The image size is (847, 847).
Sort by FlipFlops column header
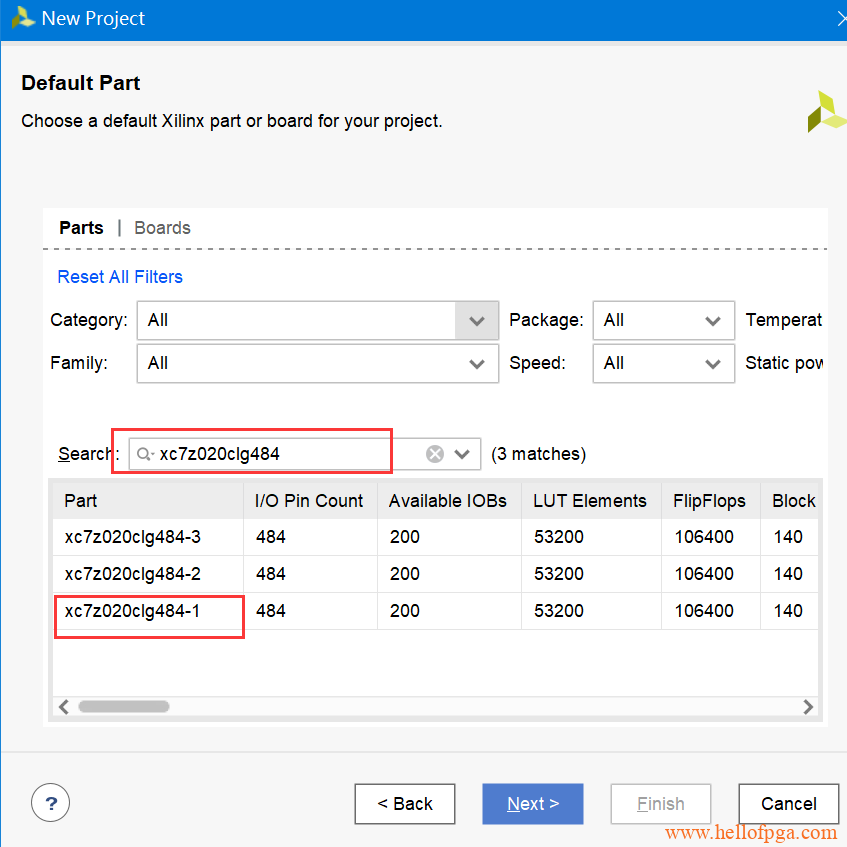click(710, 501)
